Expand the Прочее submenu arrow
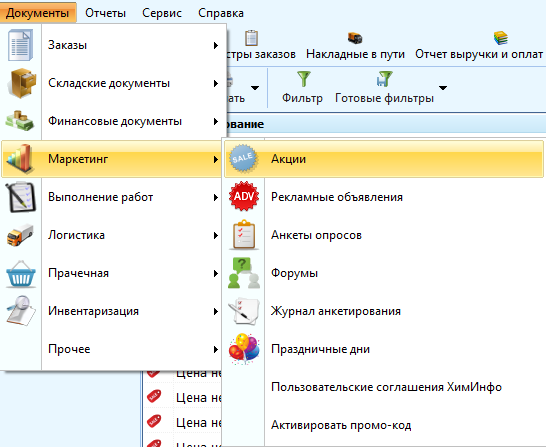The image size is (546, 447). click(216, 349)
